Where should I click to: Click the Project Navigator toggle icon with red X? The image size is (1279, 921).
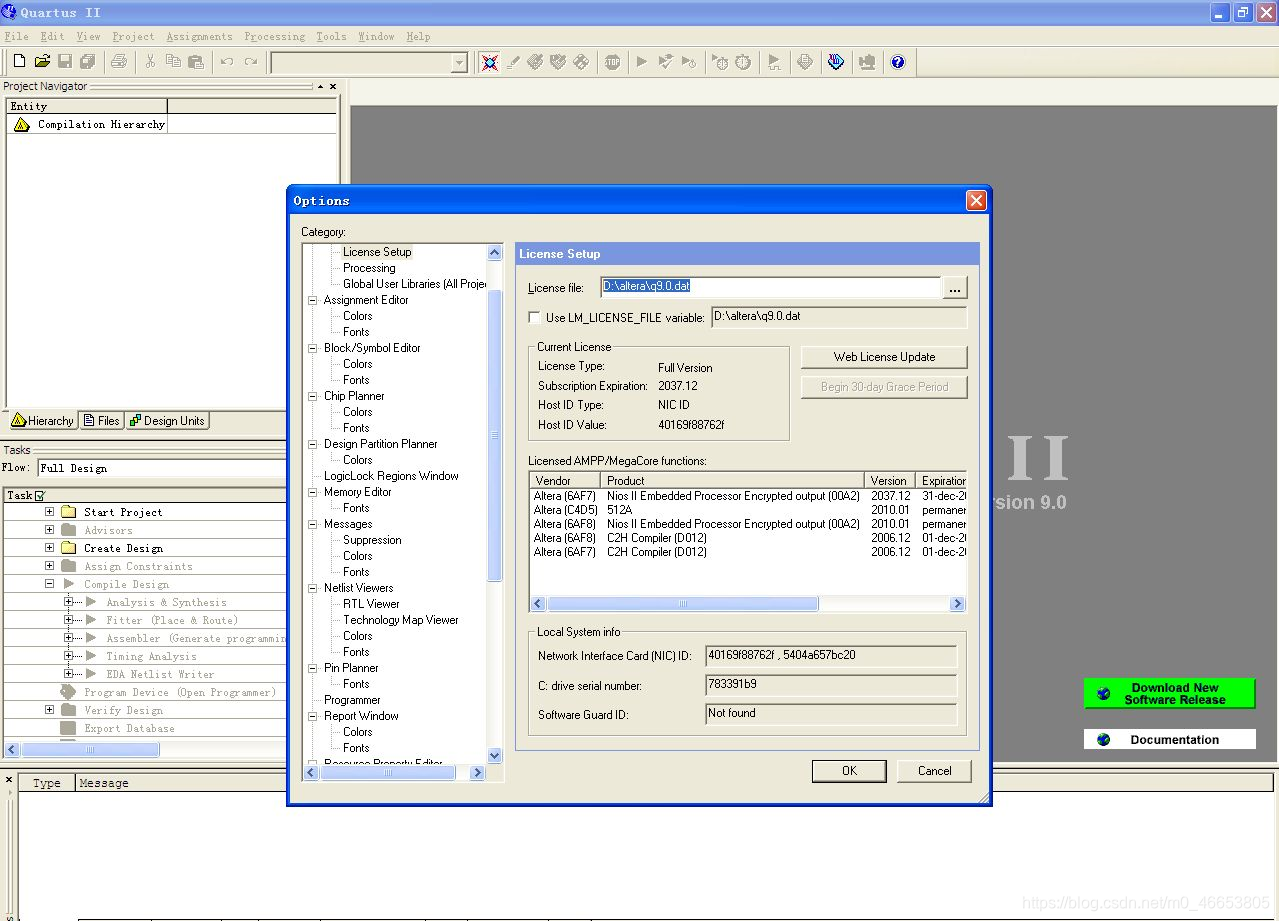click(489, 62)
